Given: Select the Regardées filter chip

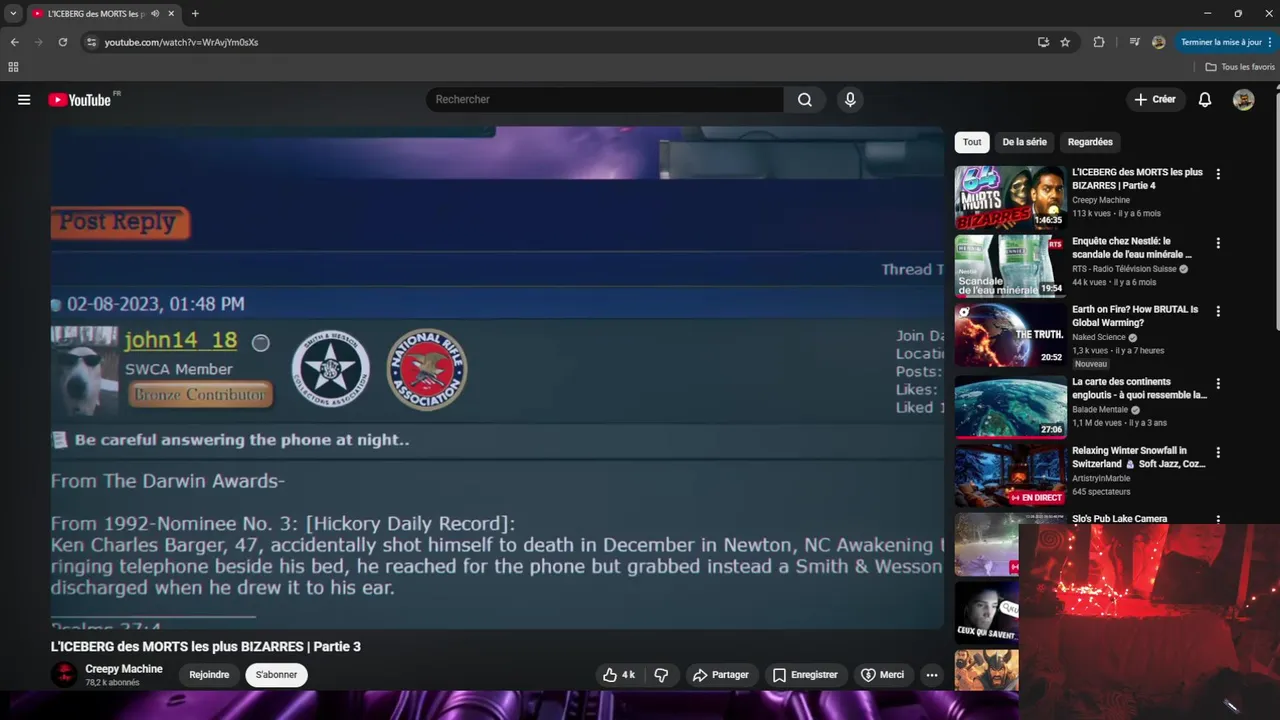Looking at the screenshot, I should [x=1090, y=142].
